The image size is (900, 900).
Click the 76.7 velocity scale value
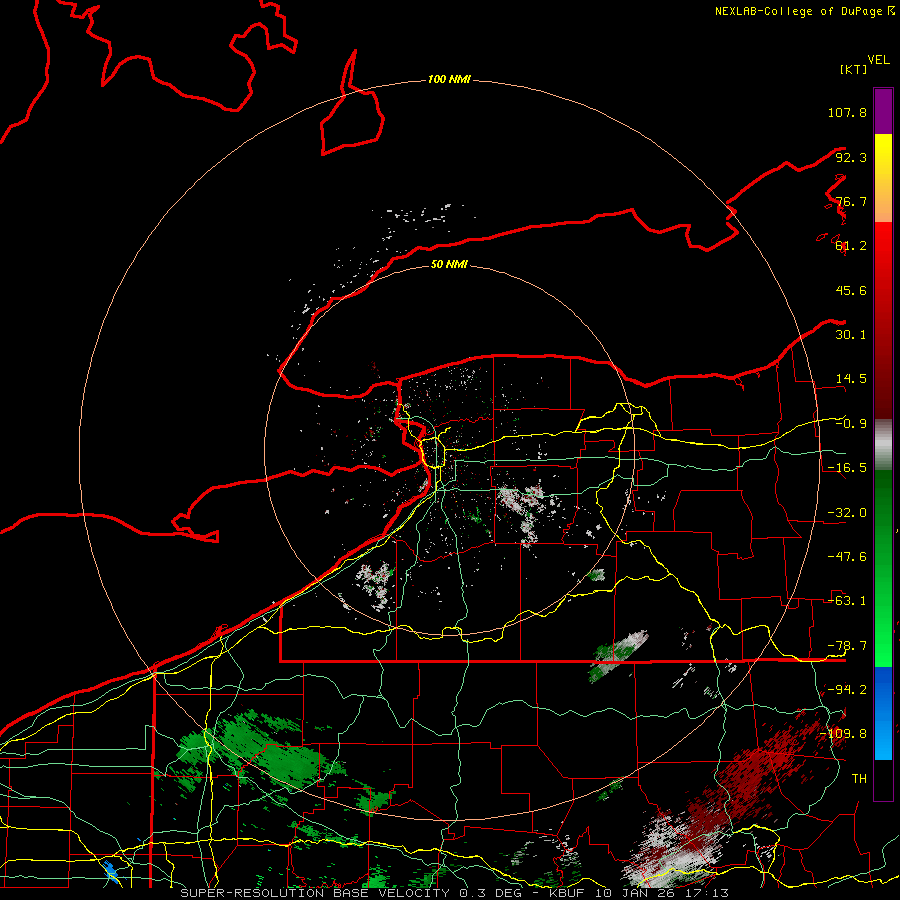click(x=851, y=201)
